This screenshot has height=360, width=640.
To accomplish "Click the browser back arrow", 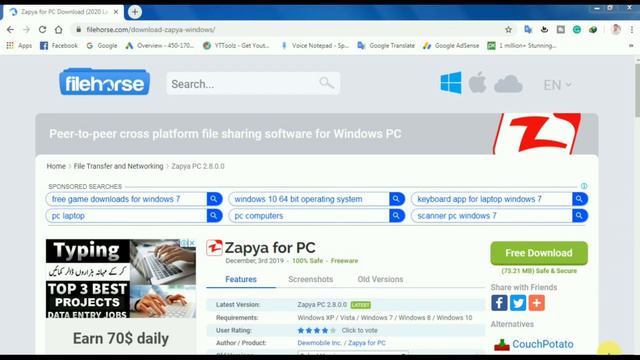I will coord(10,29).
